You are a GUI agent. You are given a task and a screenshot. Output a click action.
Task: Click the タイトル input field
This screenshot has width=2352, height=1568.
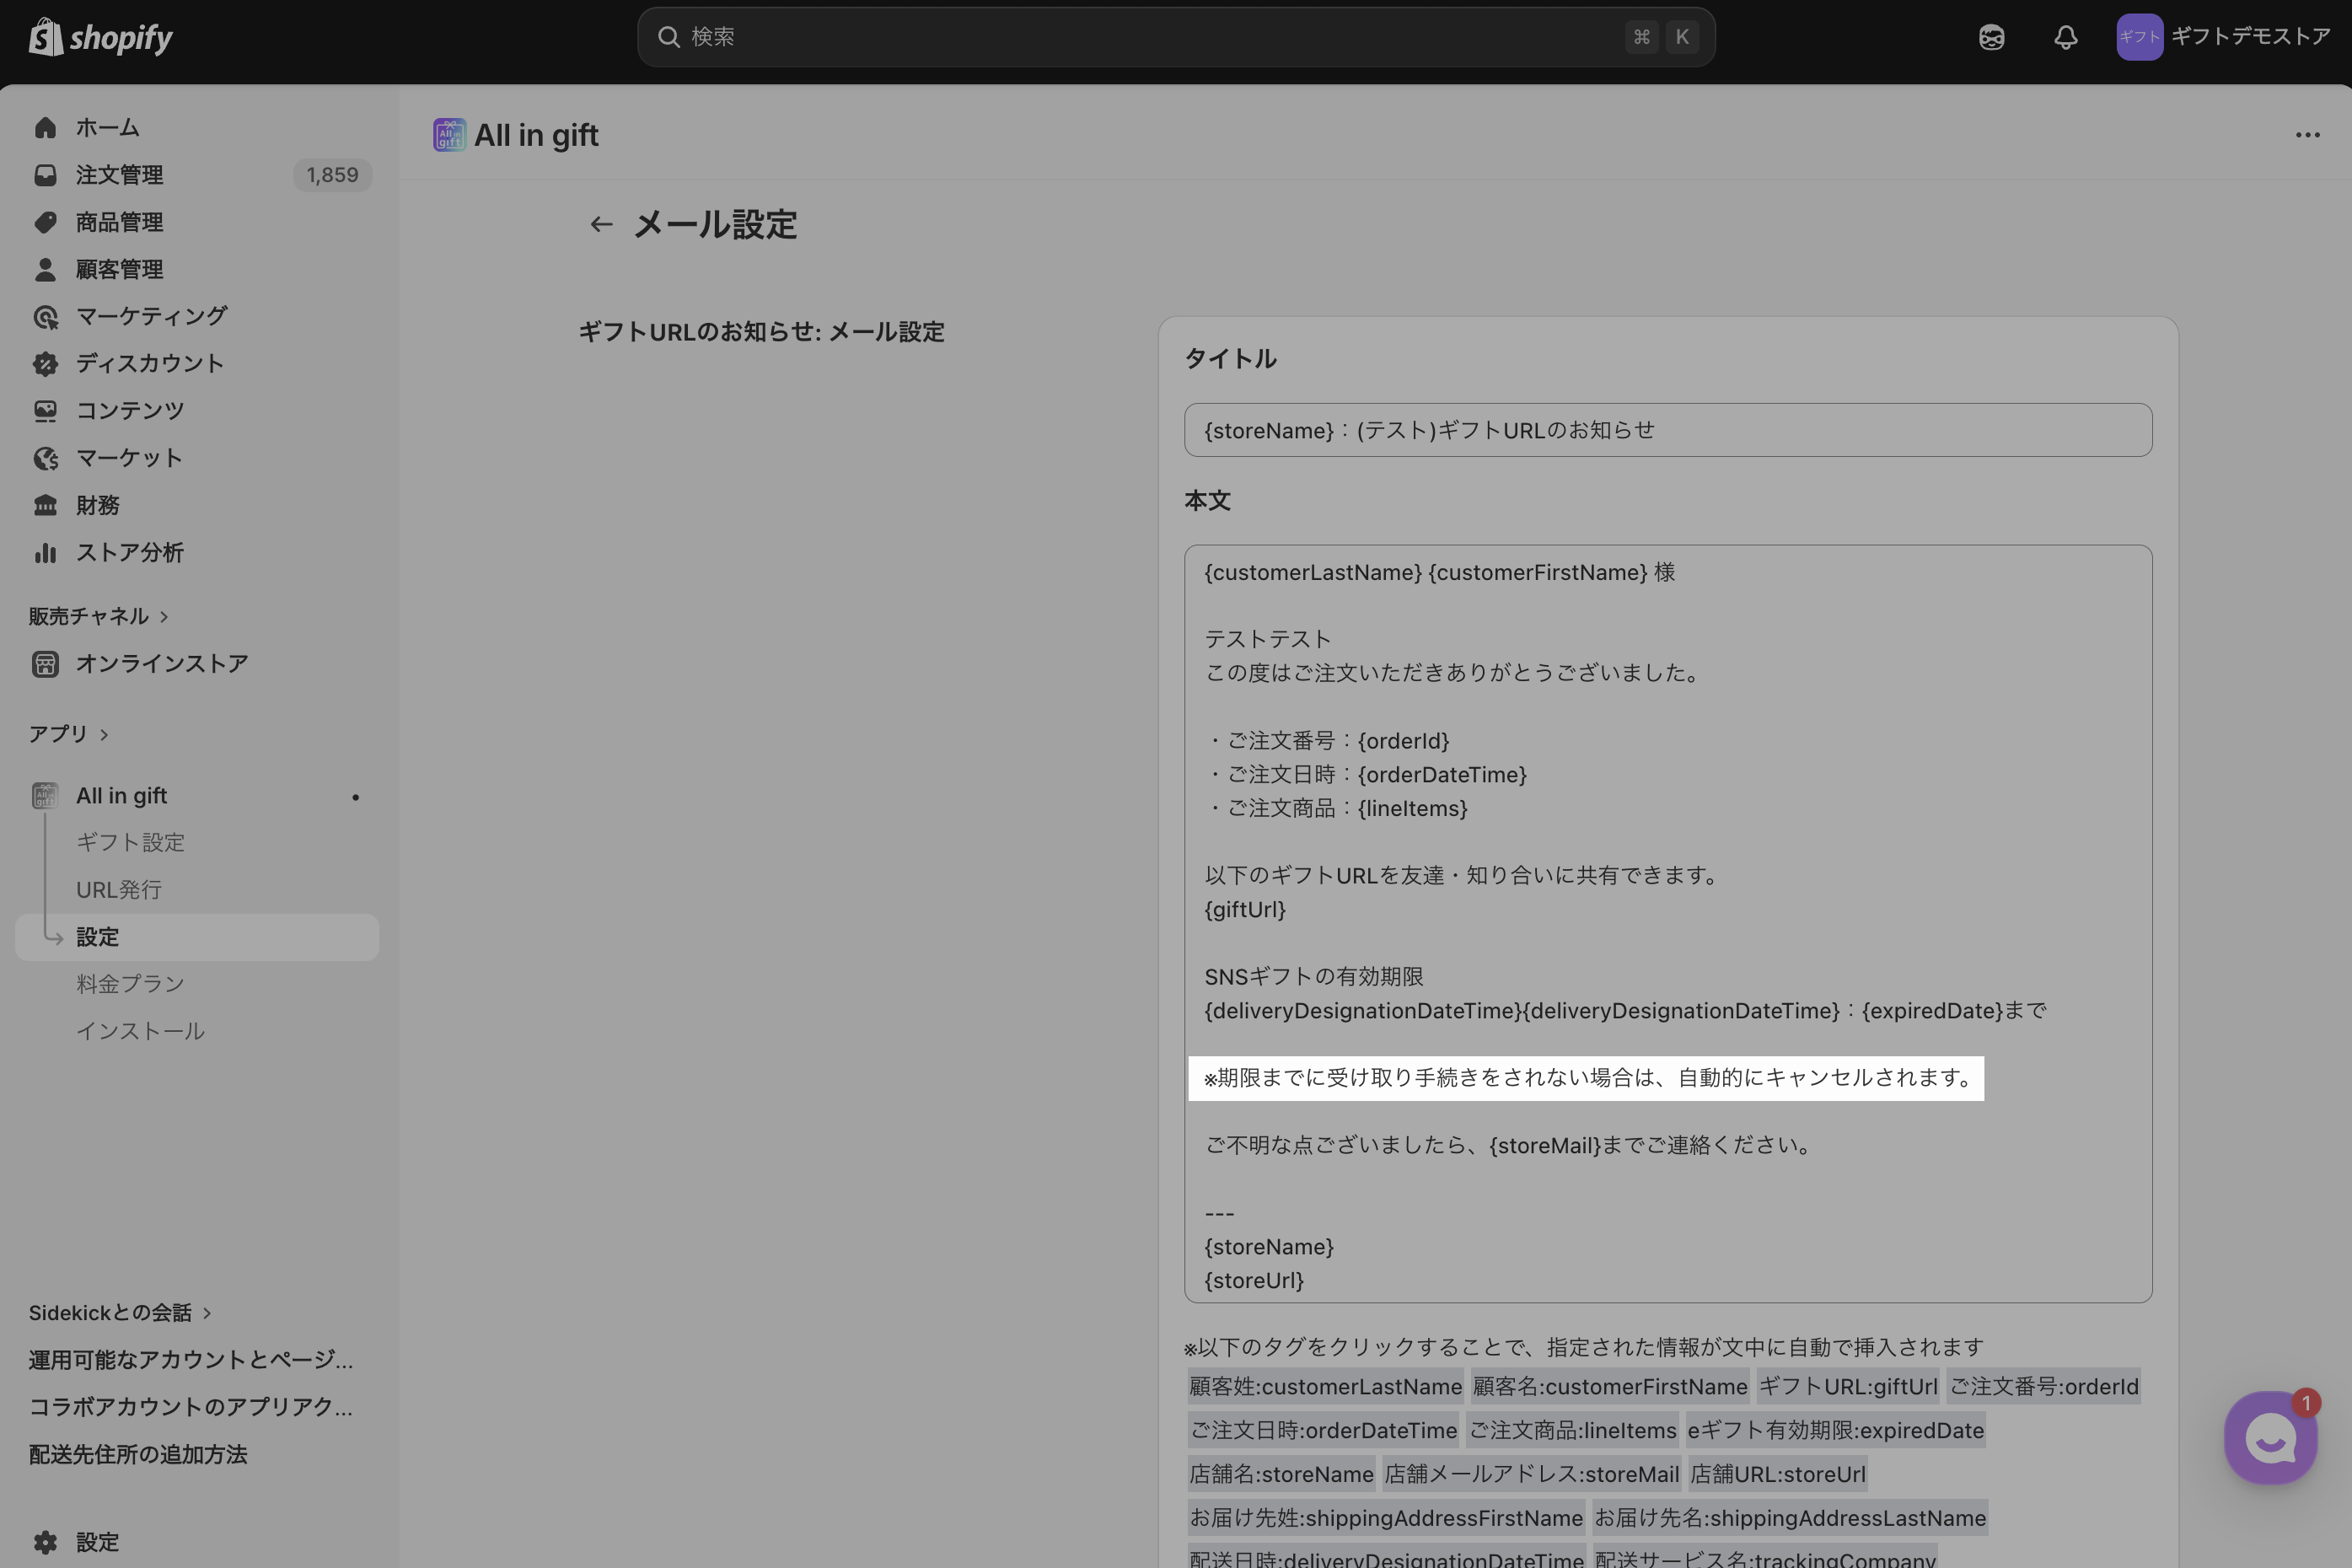pyautogui.click(x=1667, y=430)
